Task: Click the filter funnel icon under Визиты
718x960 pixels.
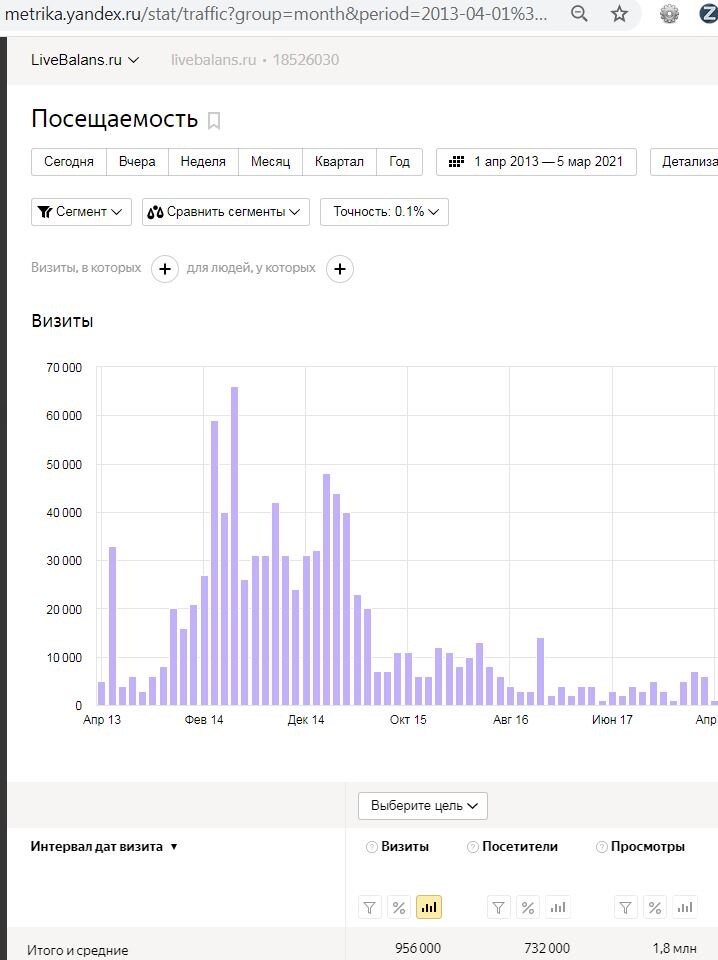Action: (x=370, y=907)
